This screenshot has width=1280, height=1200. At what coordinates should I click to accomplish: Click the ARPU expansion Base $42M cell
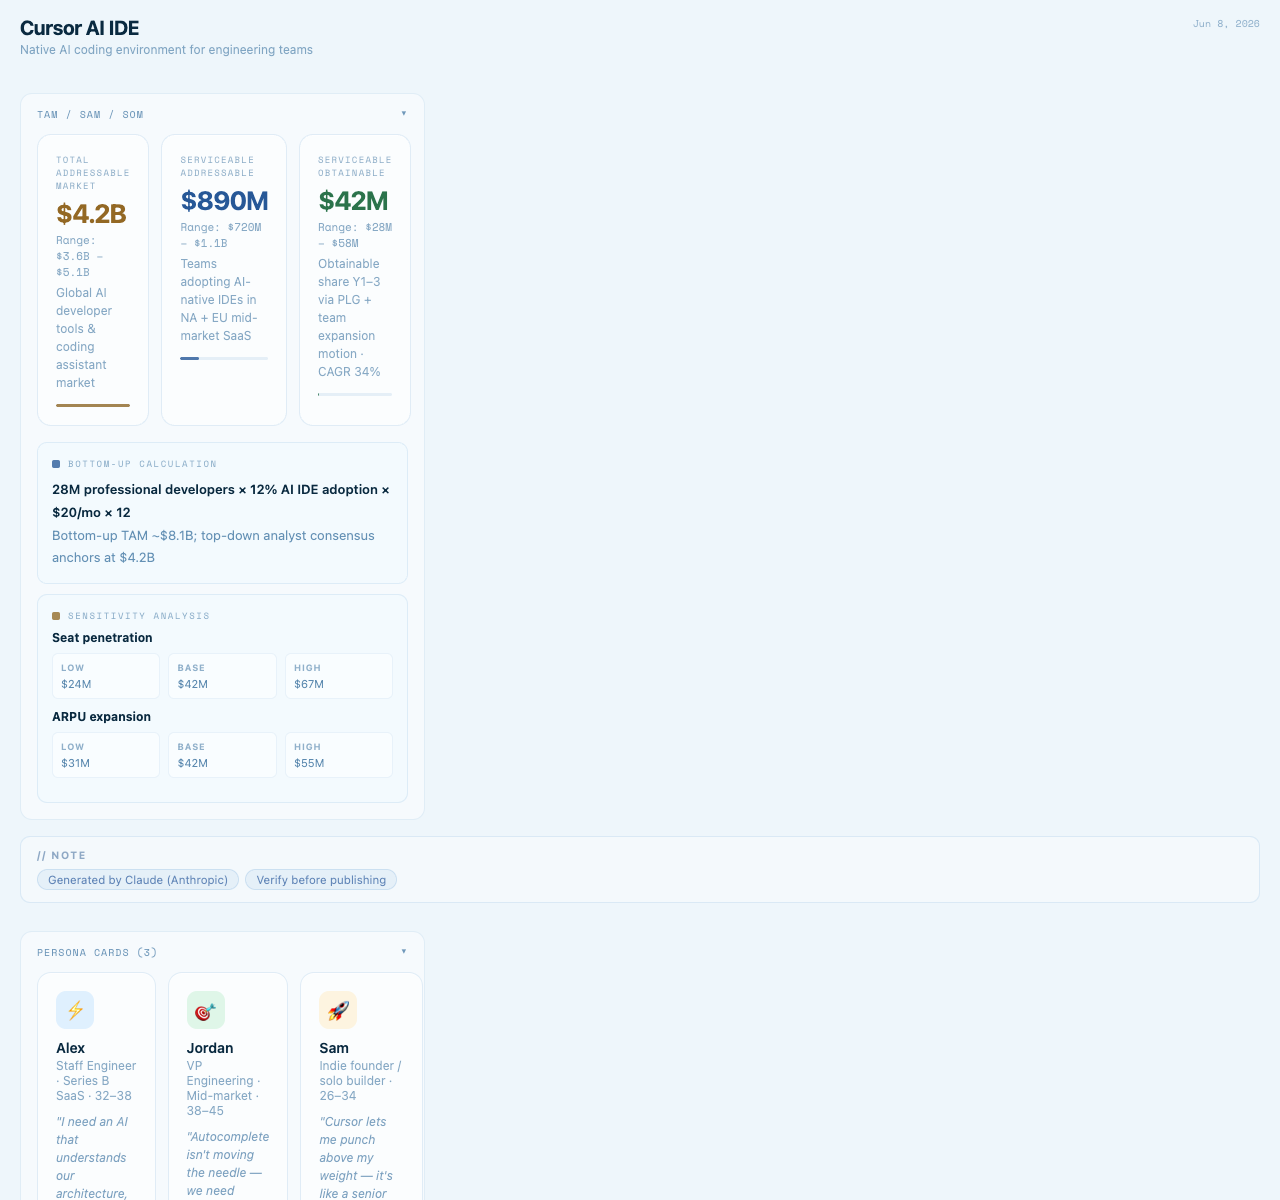[222, 755]
